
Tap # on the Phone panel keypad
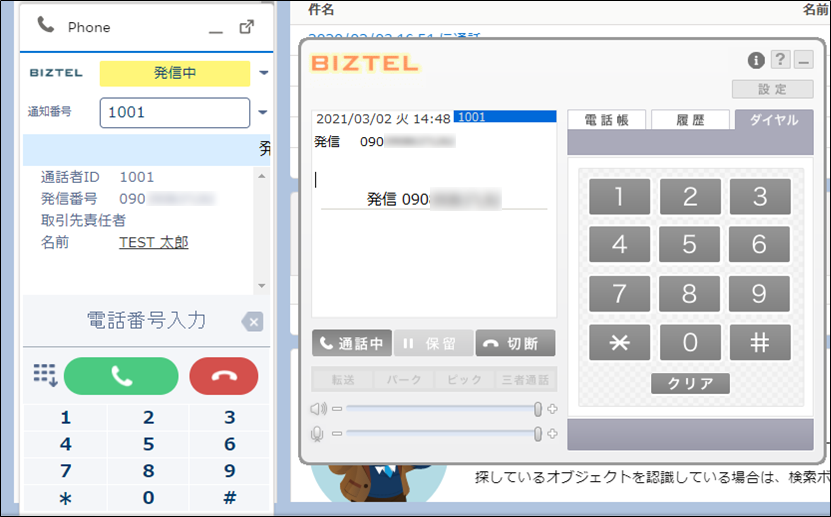coord(229,498)
